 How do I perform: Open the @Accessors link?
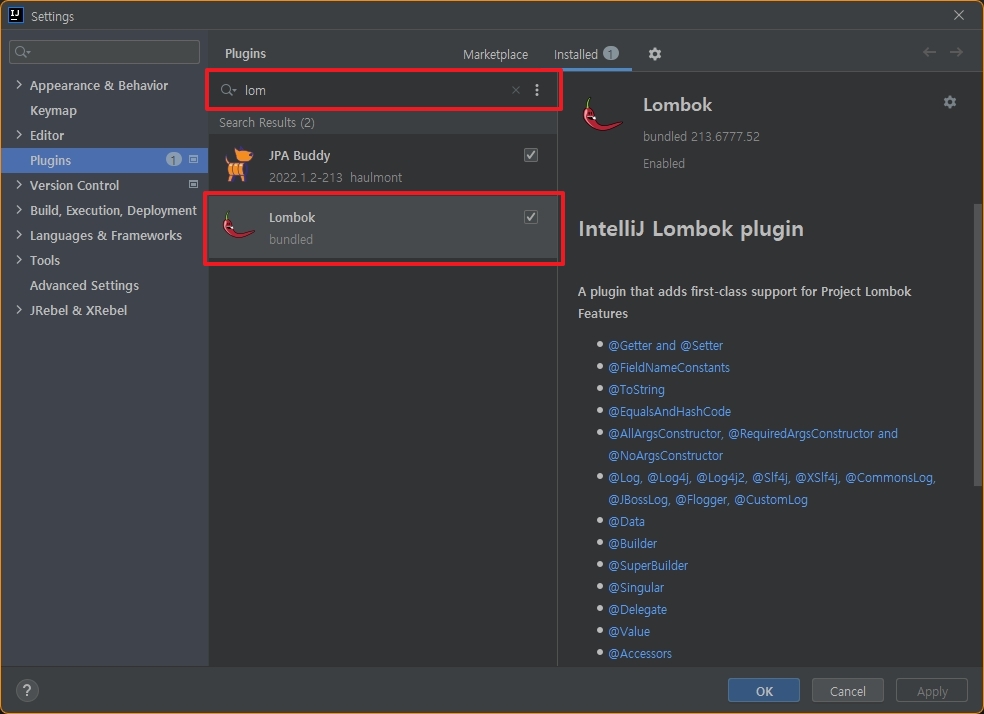click(639, 653)
